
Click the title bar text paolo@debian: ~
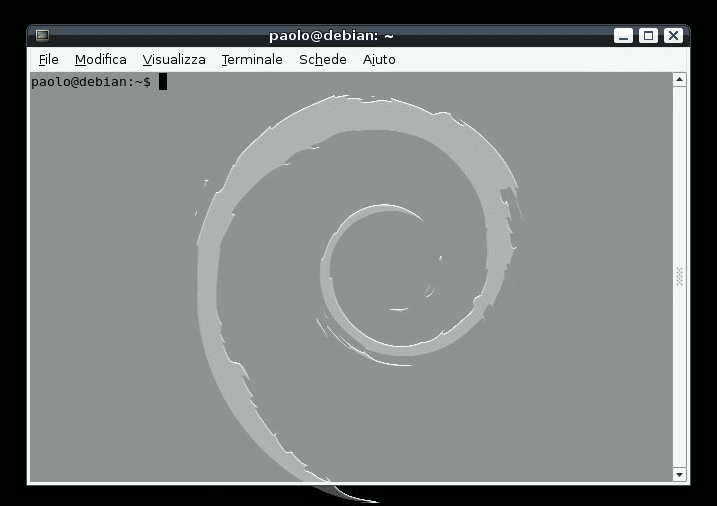pyautogui.click(x=331, y=36)
